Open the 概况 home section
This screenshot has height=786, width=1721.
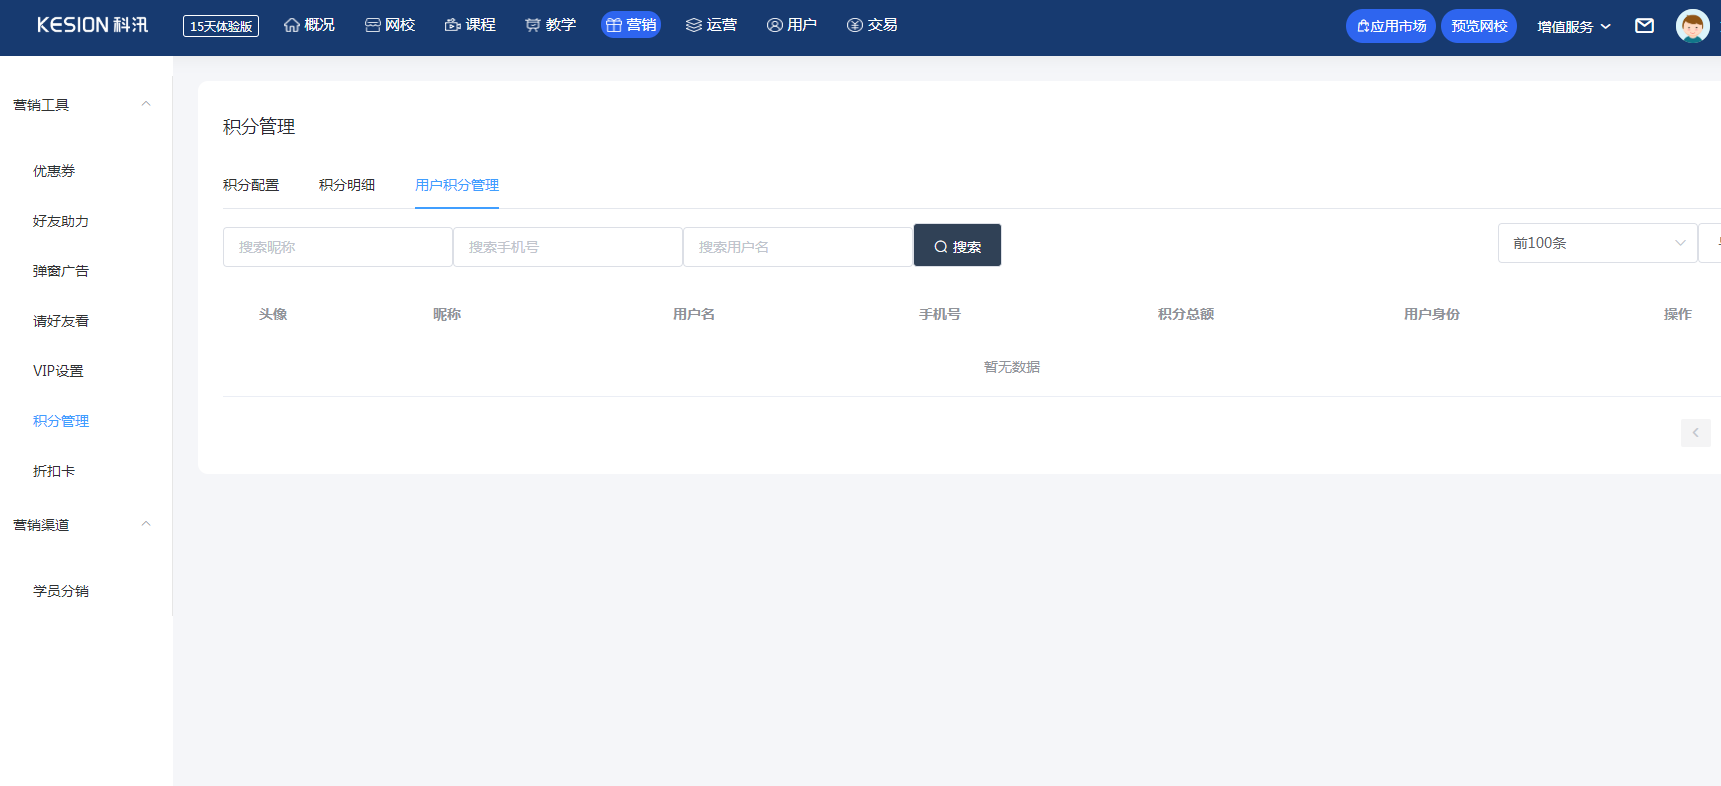(309, 25)
